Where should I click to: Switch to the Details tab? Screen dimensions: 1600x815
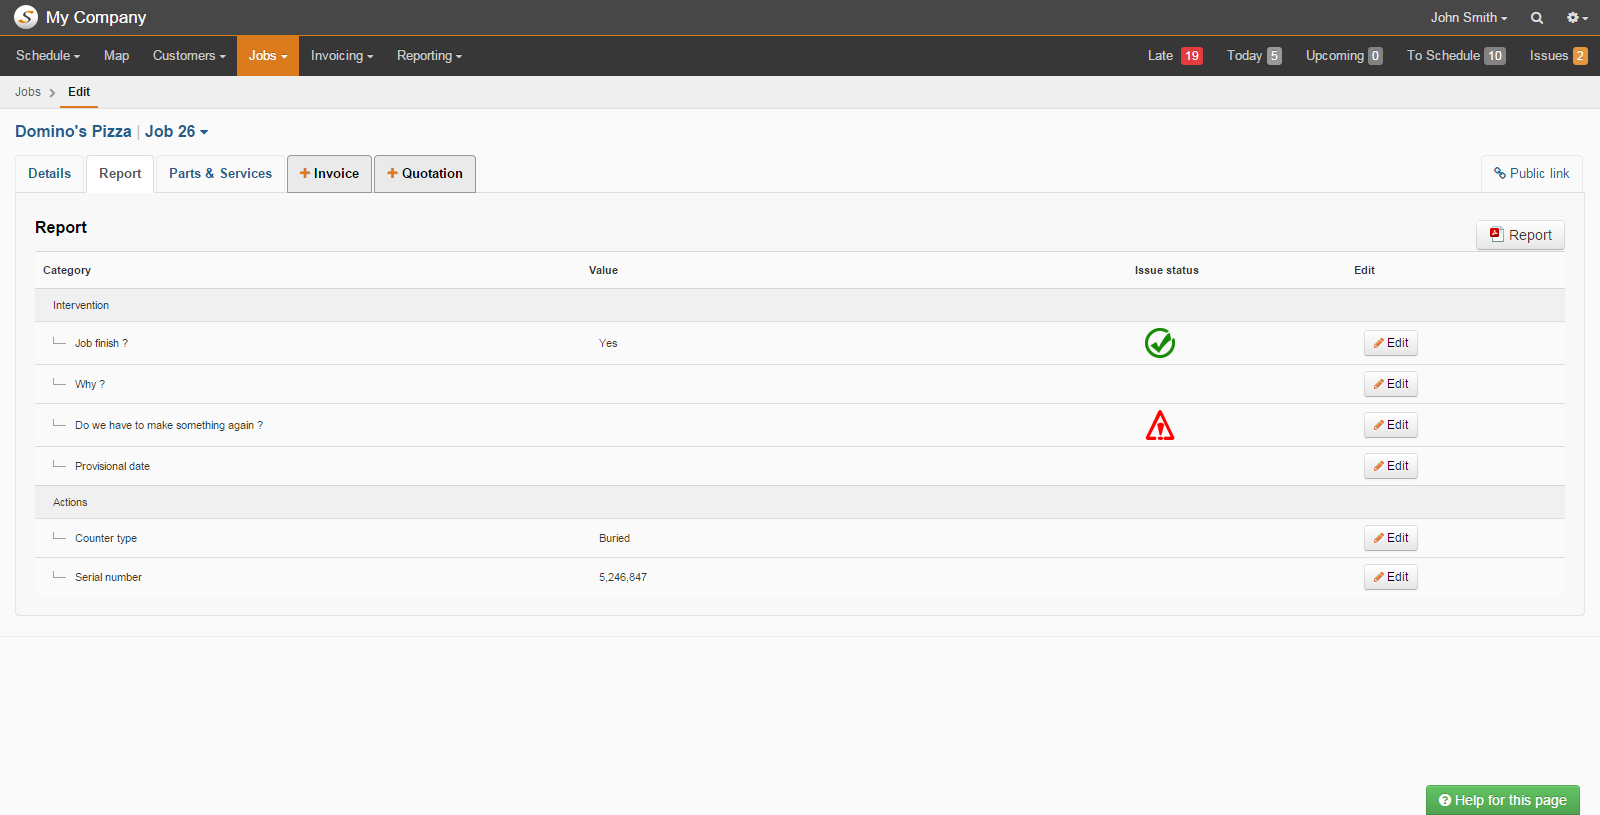pyautogui.click(x=50, y=173)
